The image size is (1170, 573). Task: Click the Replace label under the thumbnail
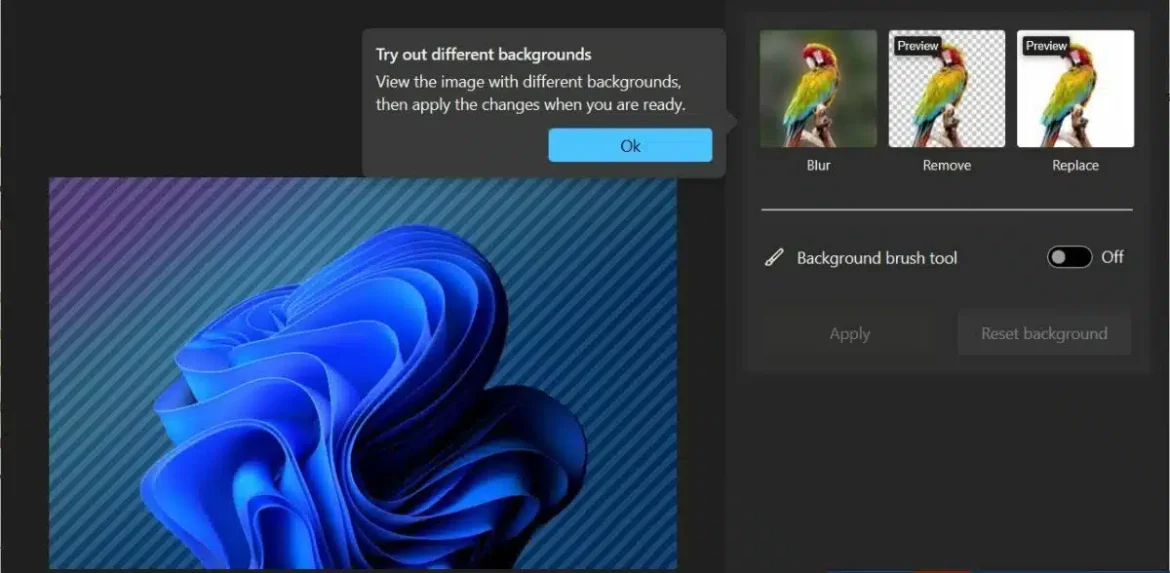coord(1075,166)
